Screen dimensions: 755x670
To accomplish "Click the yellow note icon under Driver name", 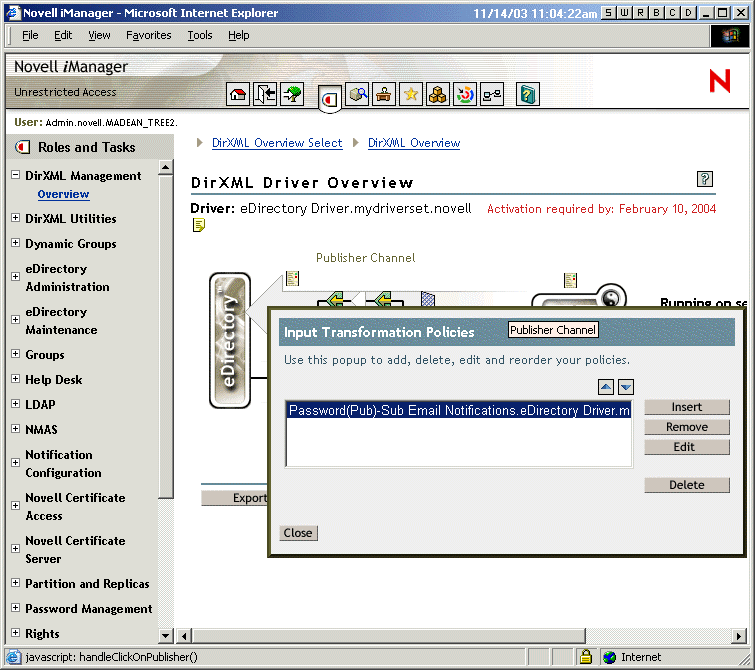I will coord(199,225).
